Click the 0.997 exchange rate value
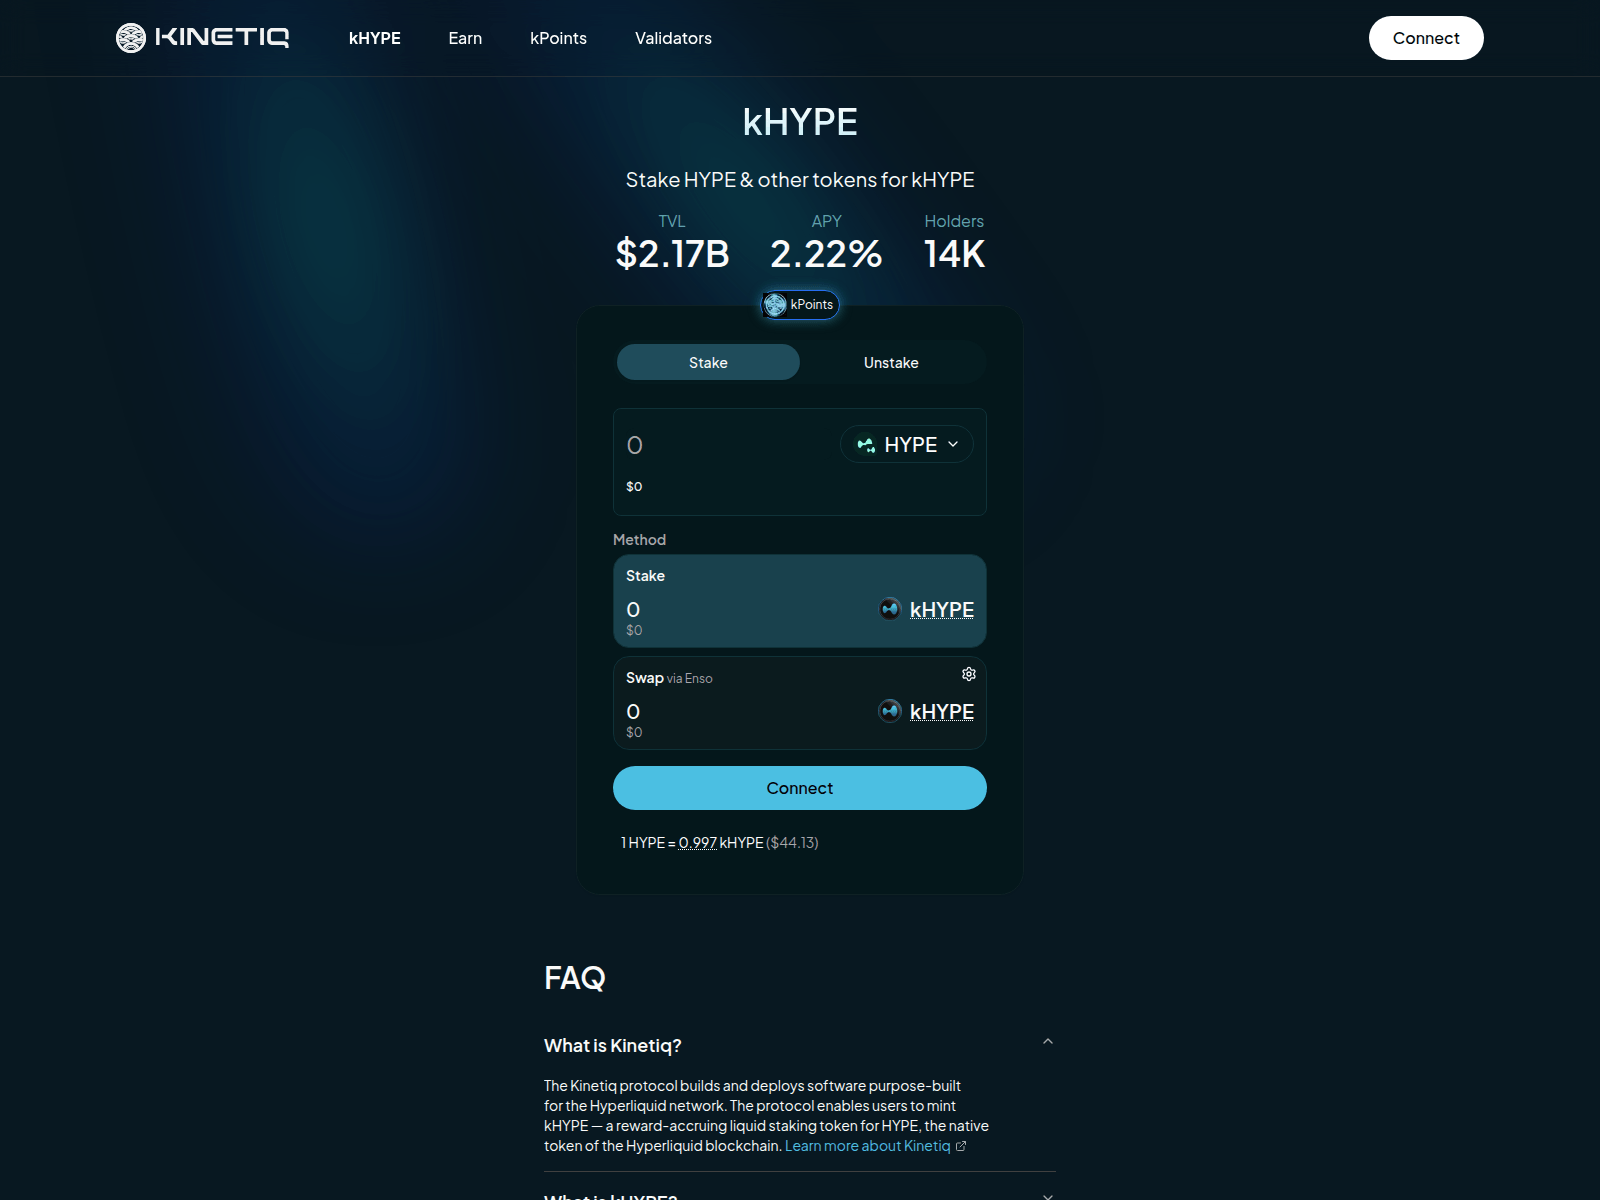Image resolution: width=1600 pixels, height=1200 pixels. pyautogui.click(x=698, y=842)
